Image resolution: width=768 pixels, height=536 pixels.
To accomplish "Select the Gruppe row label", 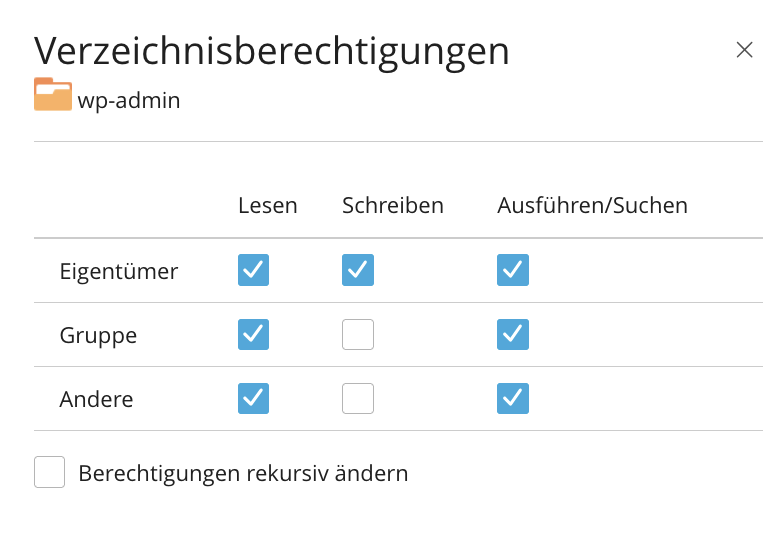I will (98, 335).
